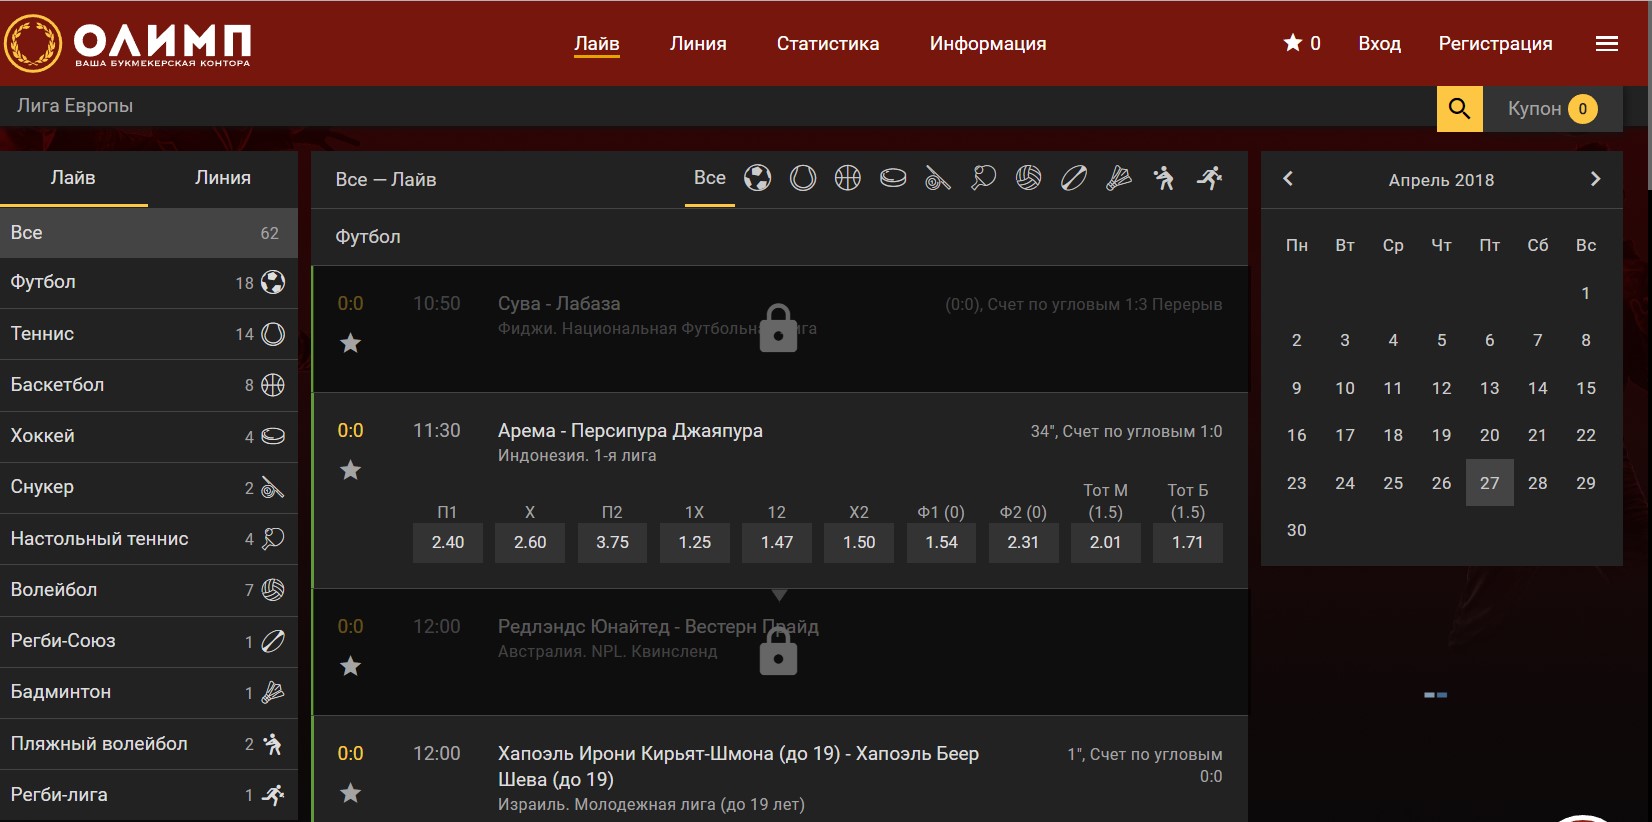
Task: Bet on Тот Б (1.5) odds 1.71
Action: click(x=1188, y=542)
